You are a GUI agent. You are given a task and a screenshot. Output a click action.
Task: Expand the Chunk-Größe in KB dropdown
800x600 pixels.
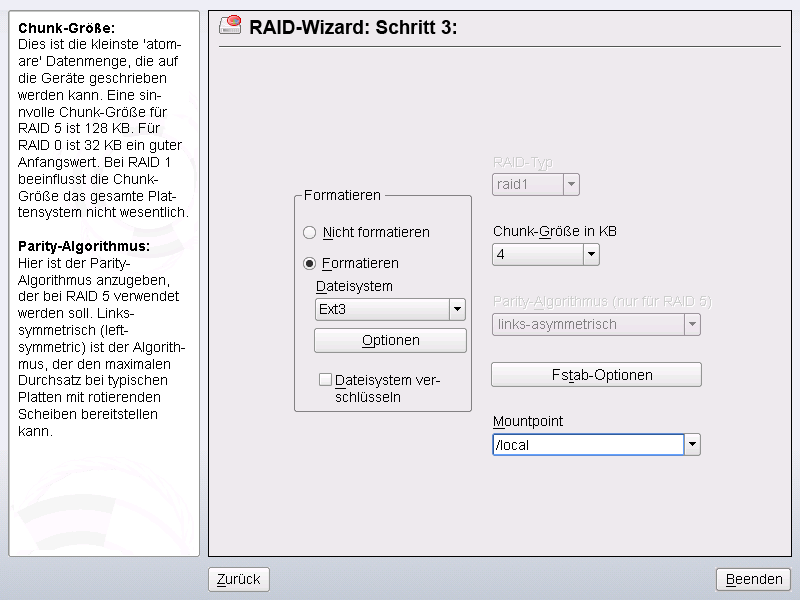pos(591,255)
